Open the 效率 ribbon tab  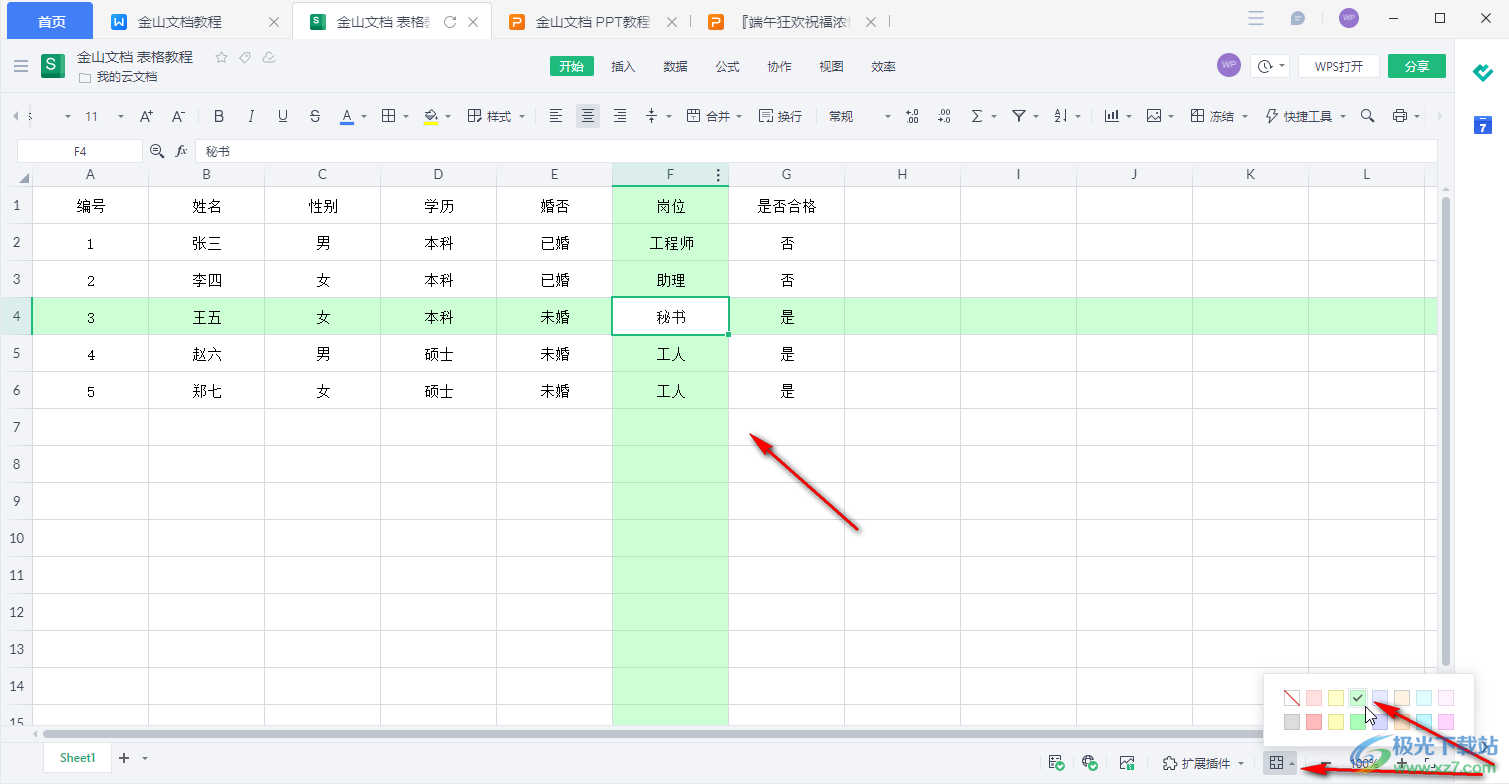click(883, 66)
